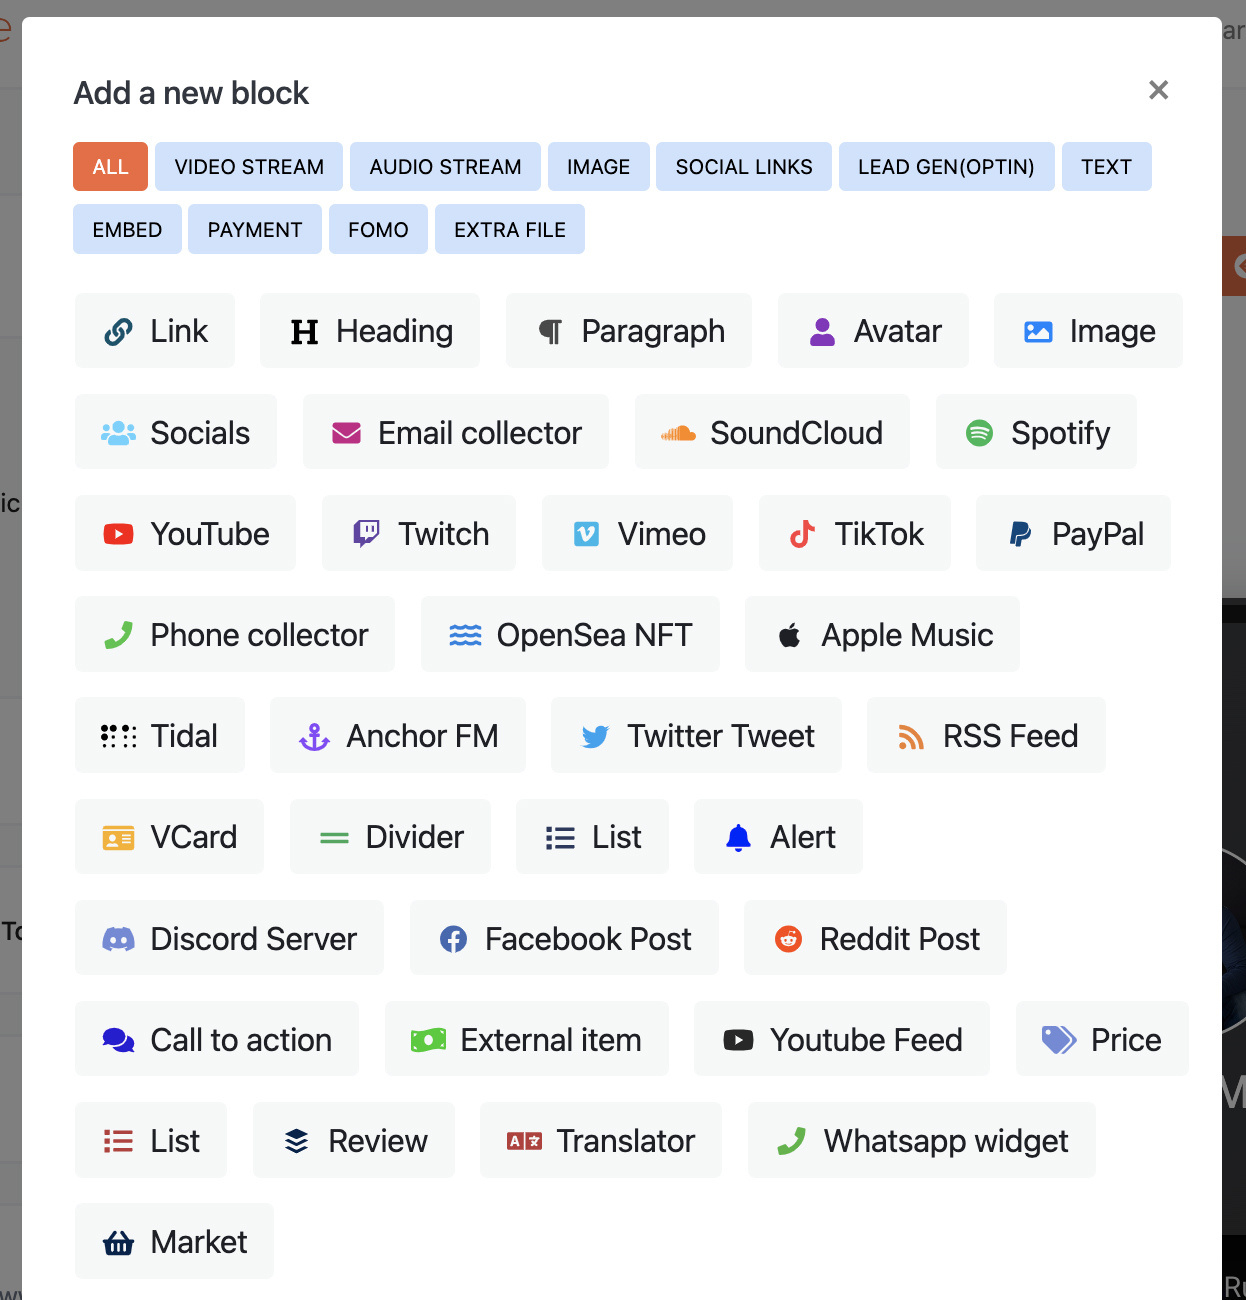1246x1300 pixels.
Task: Add a Divider block
Action: click(x=390, y=837)
